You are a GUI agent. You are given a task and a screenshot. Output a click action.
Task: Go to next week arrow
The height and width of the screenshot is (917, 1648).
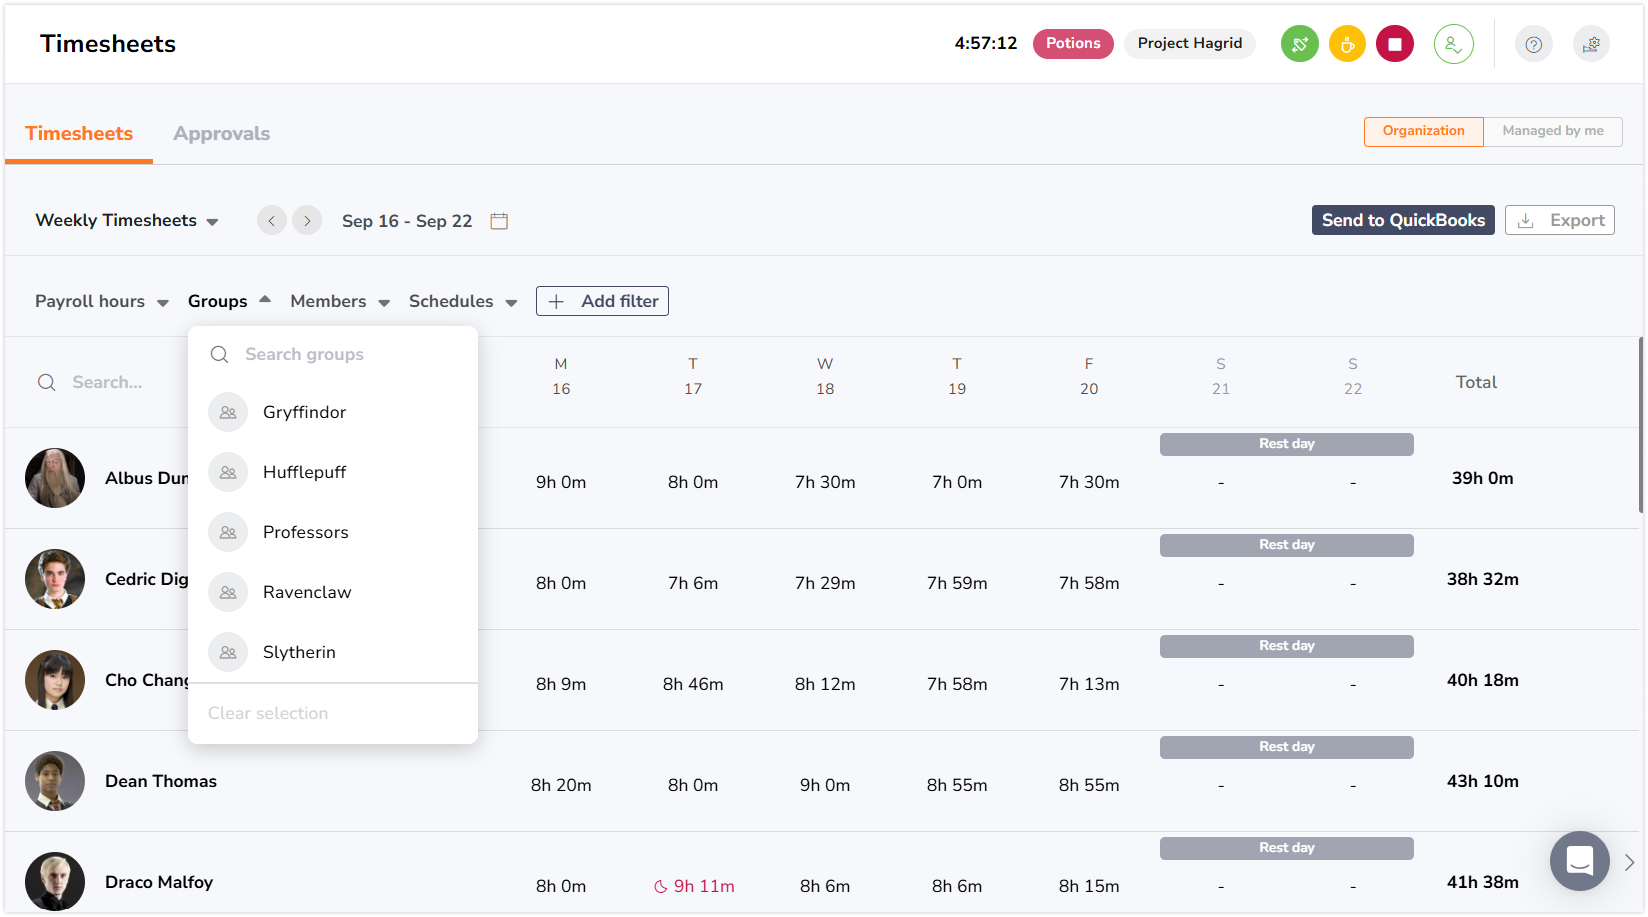(307, 220)
